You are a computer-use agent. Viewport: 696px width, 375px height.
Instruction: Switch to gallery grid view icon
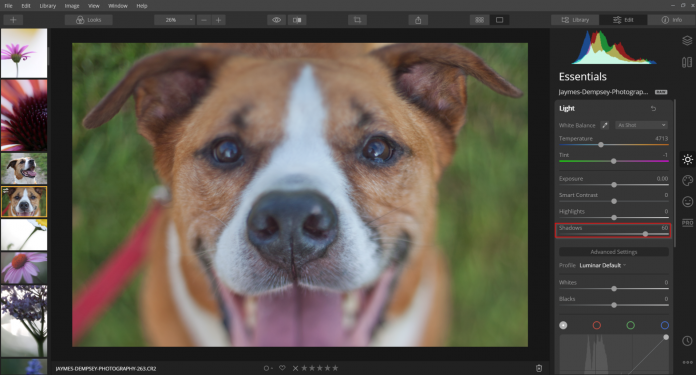[x=479, y=20]
